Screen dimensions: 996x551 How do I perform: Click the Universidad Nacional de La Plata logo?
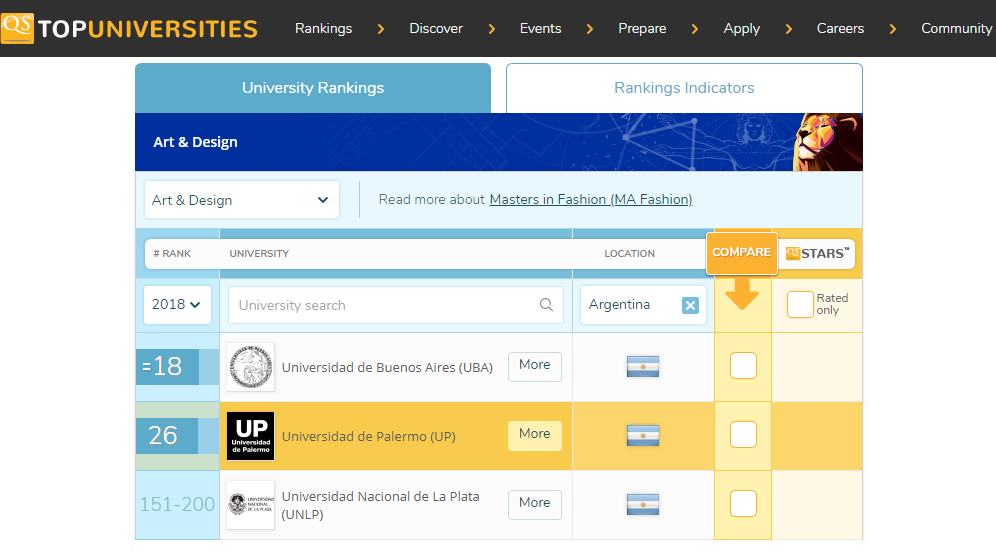coord(251,505)
